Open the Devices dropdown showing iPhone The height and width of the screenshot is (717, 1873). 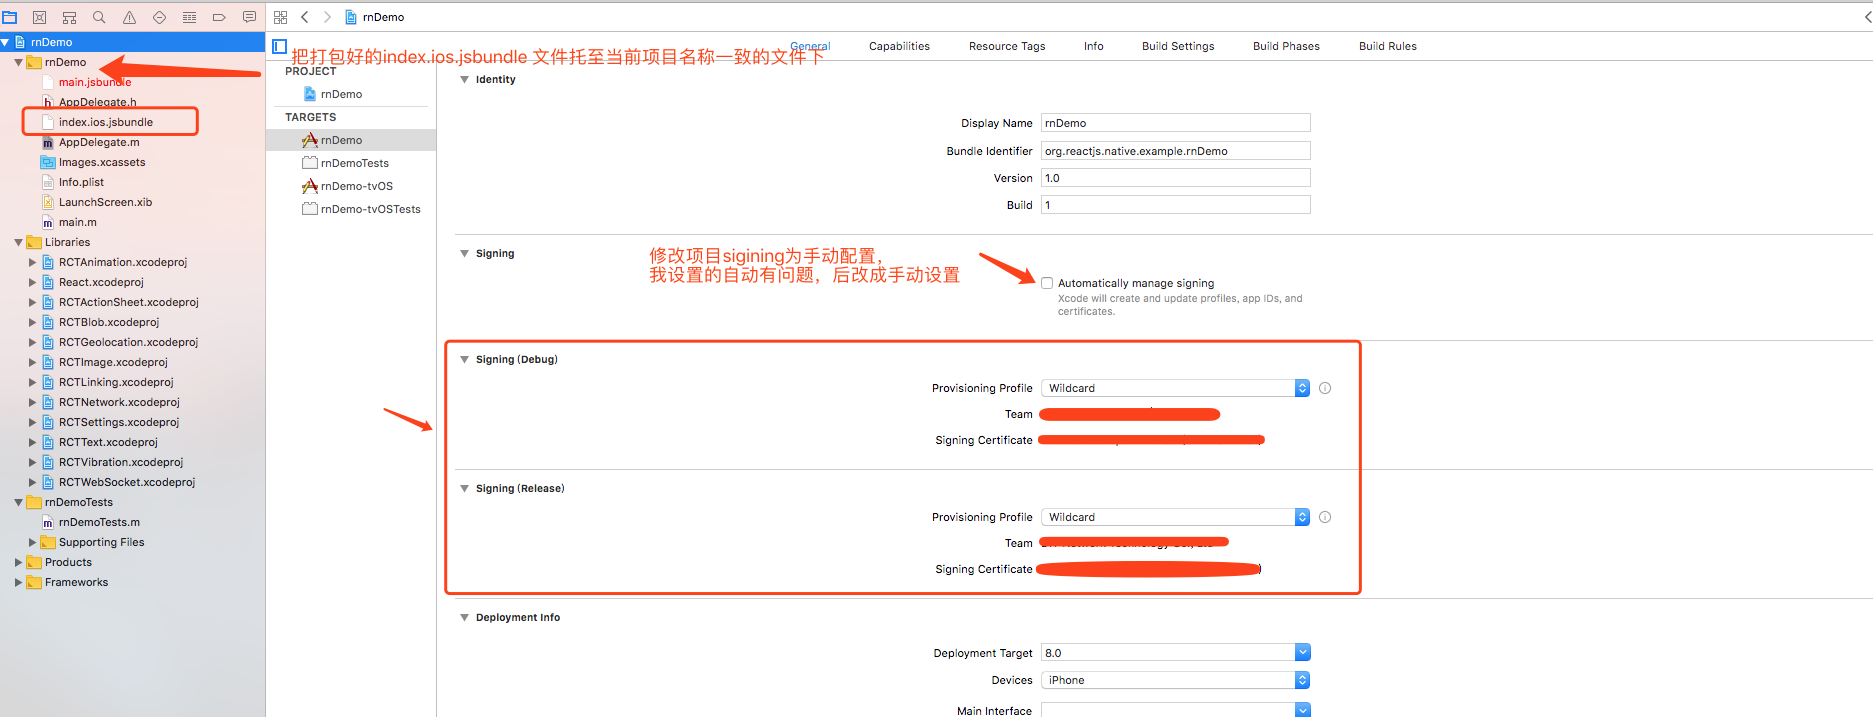coord(1175,680)
